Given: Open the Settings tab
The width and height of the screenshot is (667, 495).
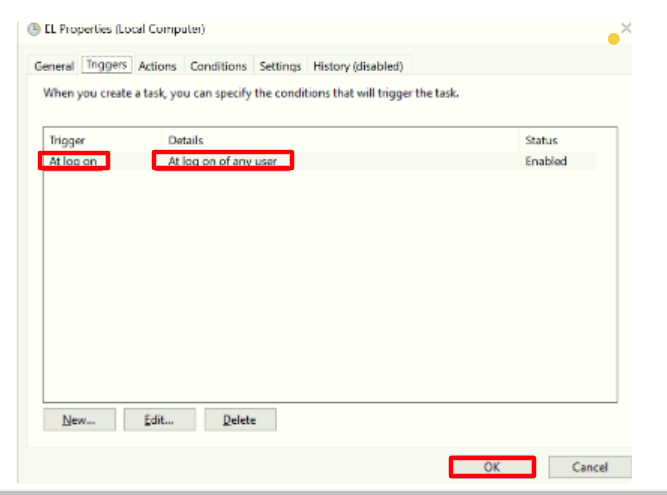Looking at the screenshot, I should pyautogui.click(x=280, y=66).
